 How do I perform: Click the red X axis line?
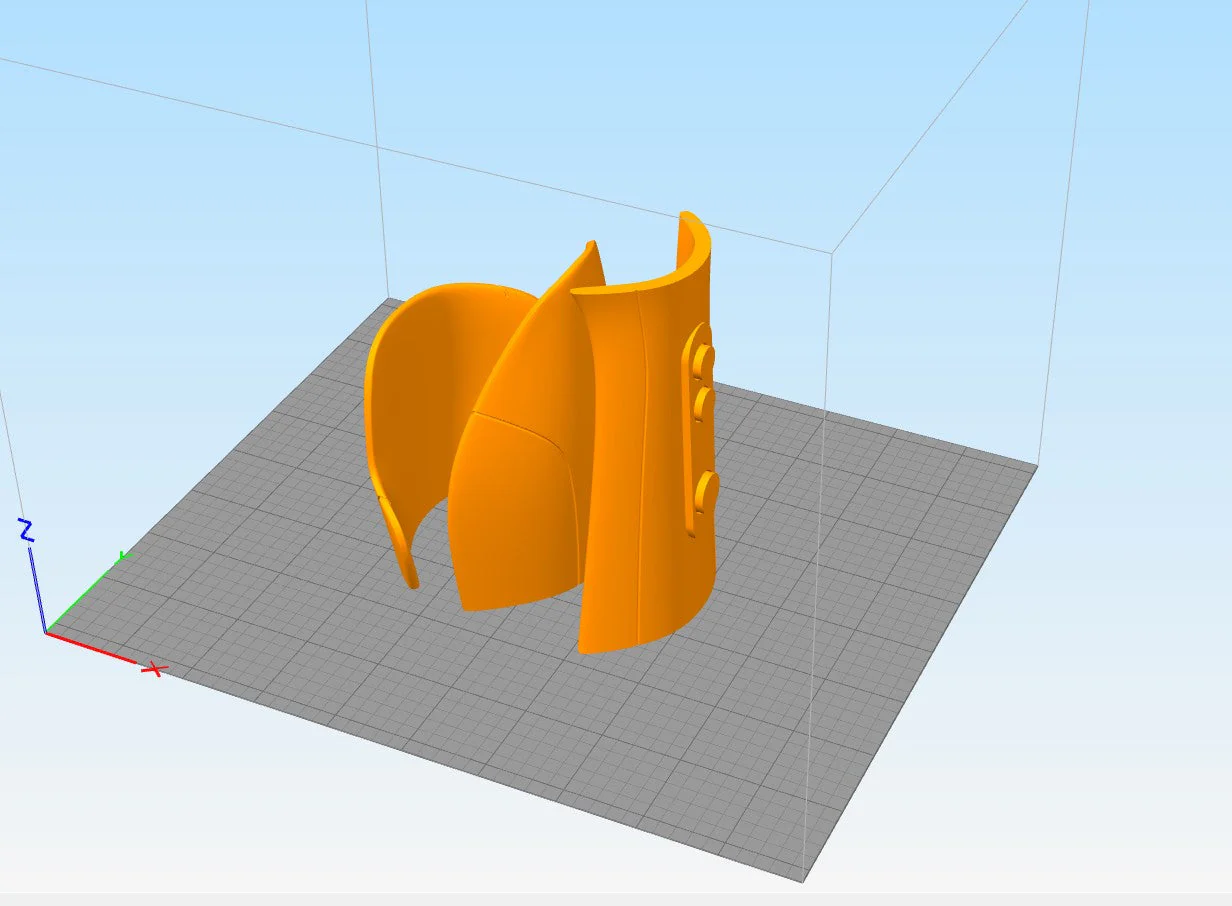click(x=92, y=647)
